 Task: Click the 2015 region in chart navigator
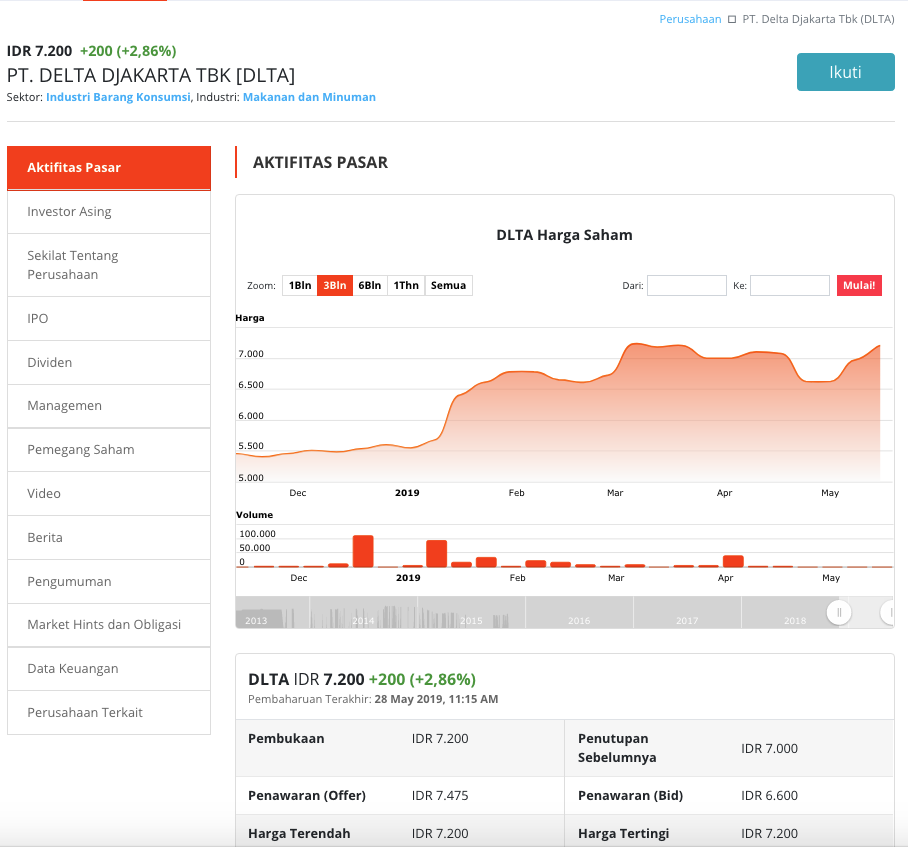click(471, 621)
